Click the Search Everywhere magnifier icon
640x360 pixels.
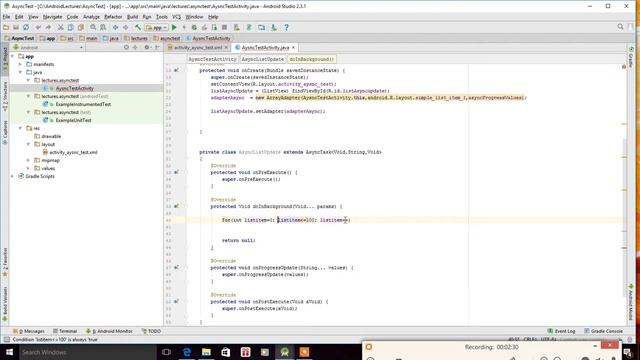pos(620,27)
